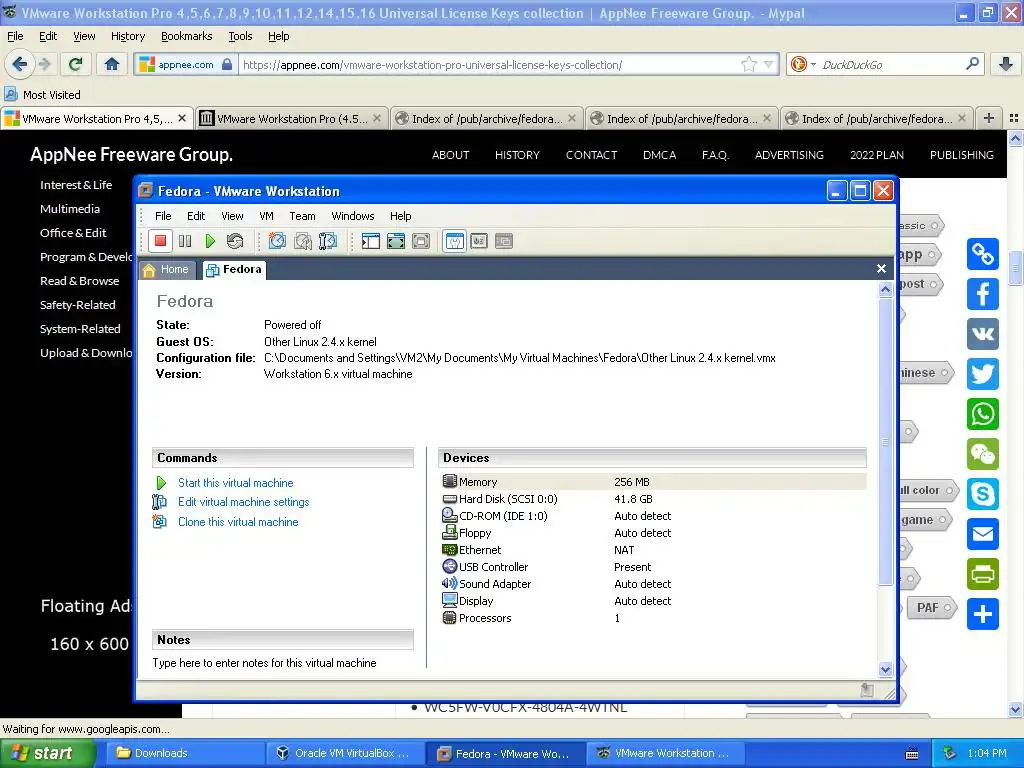Click the Quick Switch mode toolbar icon

click(x=421, y=241)
